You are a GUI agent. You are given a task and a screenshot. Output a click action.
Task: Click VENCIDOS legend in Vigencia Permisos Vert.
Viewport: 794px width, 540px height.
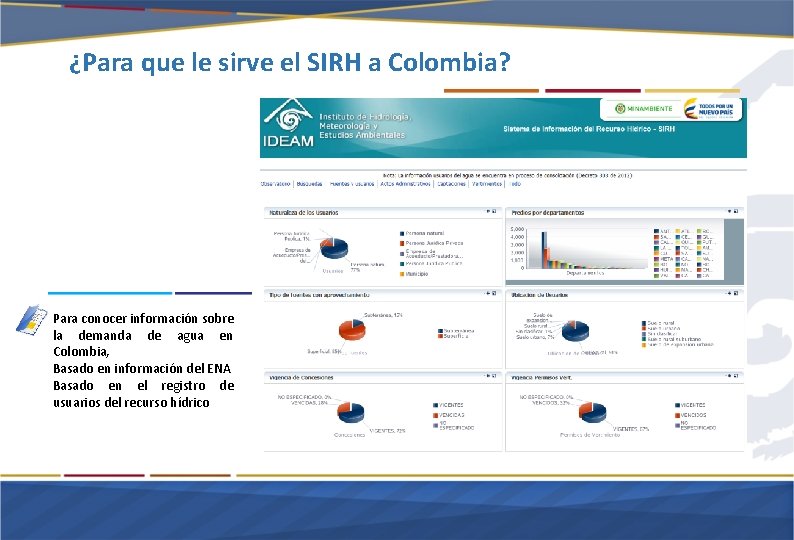690,415
